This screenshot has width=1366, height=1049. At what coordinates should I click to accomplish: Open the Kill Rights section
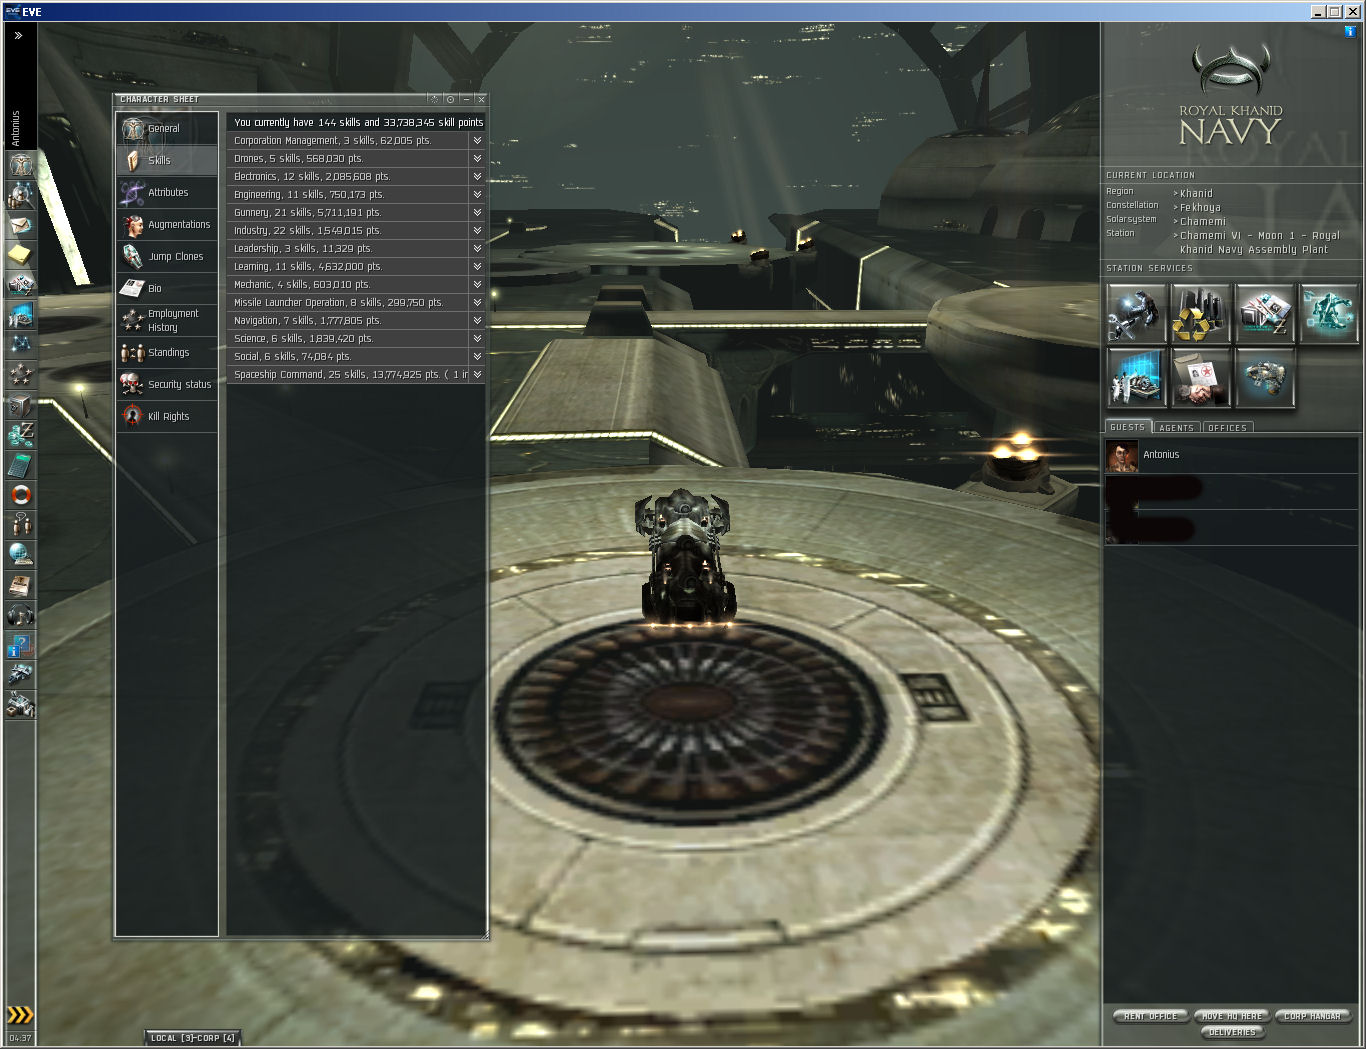[167, 417]
